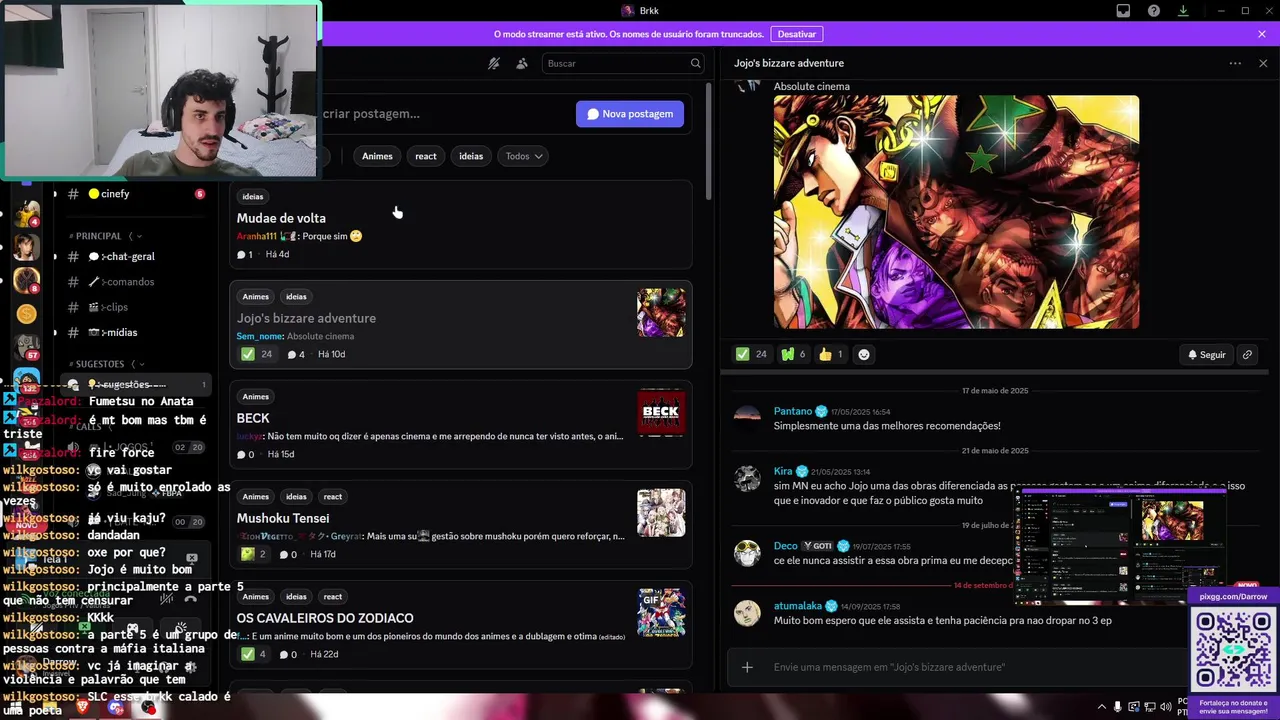The width and height of the screenshot is (1280, 720).
Task: Show hidden tray icons via taskbar chevron
Action: pyautogui.click(x=1102, y=707)
